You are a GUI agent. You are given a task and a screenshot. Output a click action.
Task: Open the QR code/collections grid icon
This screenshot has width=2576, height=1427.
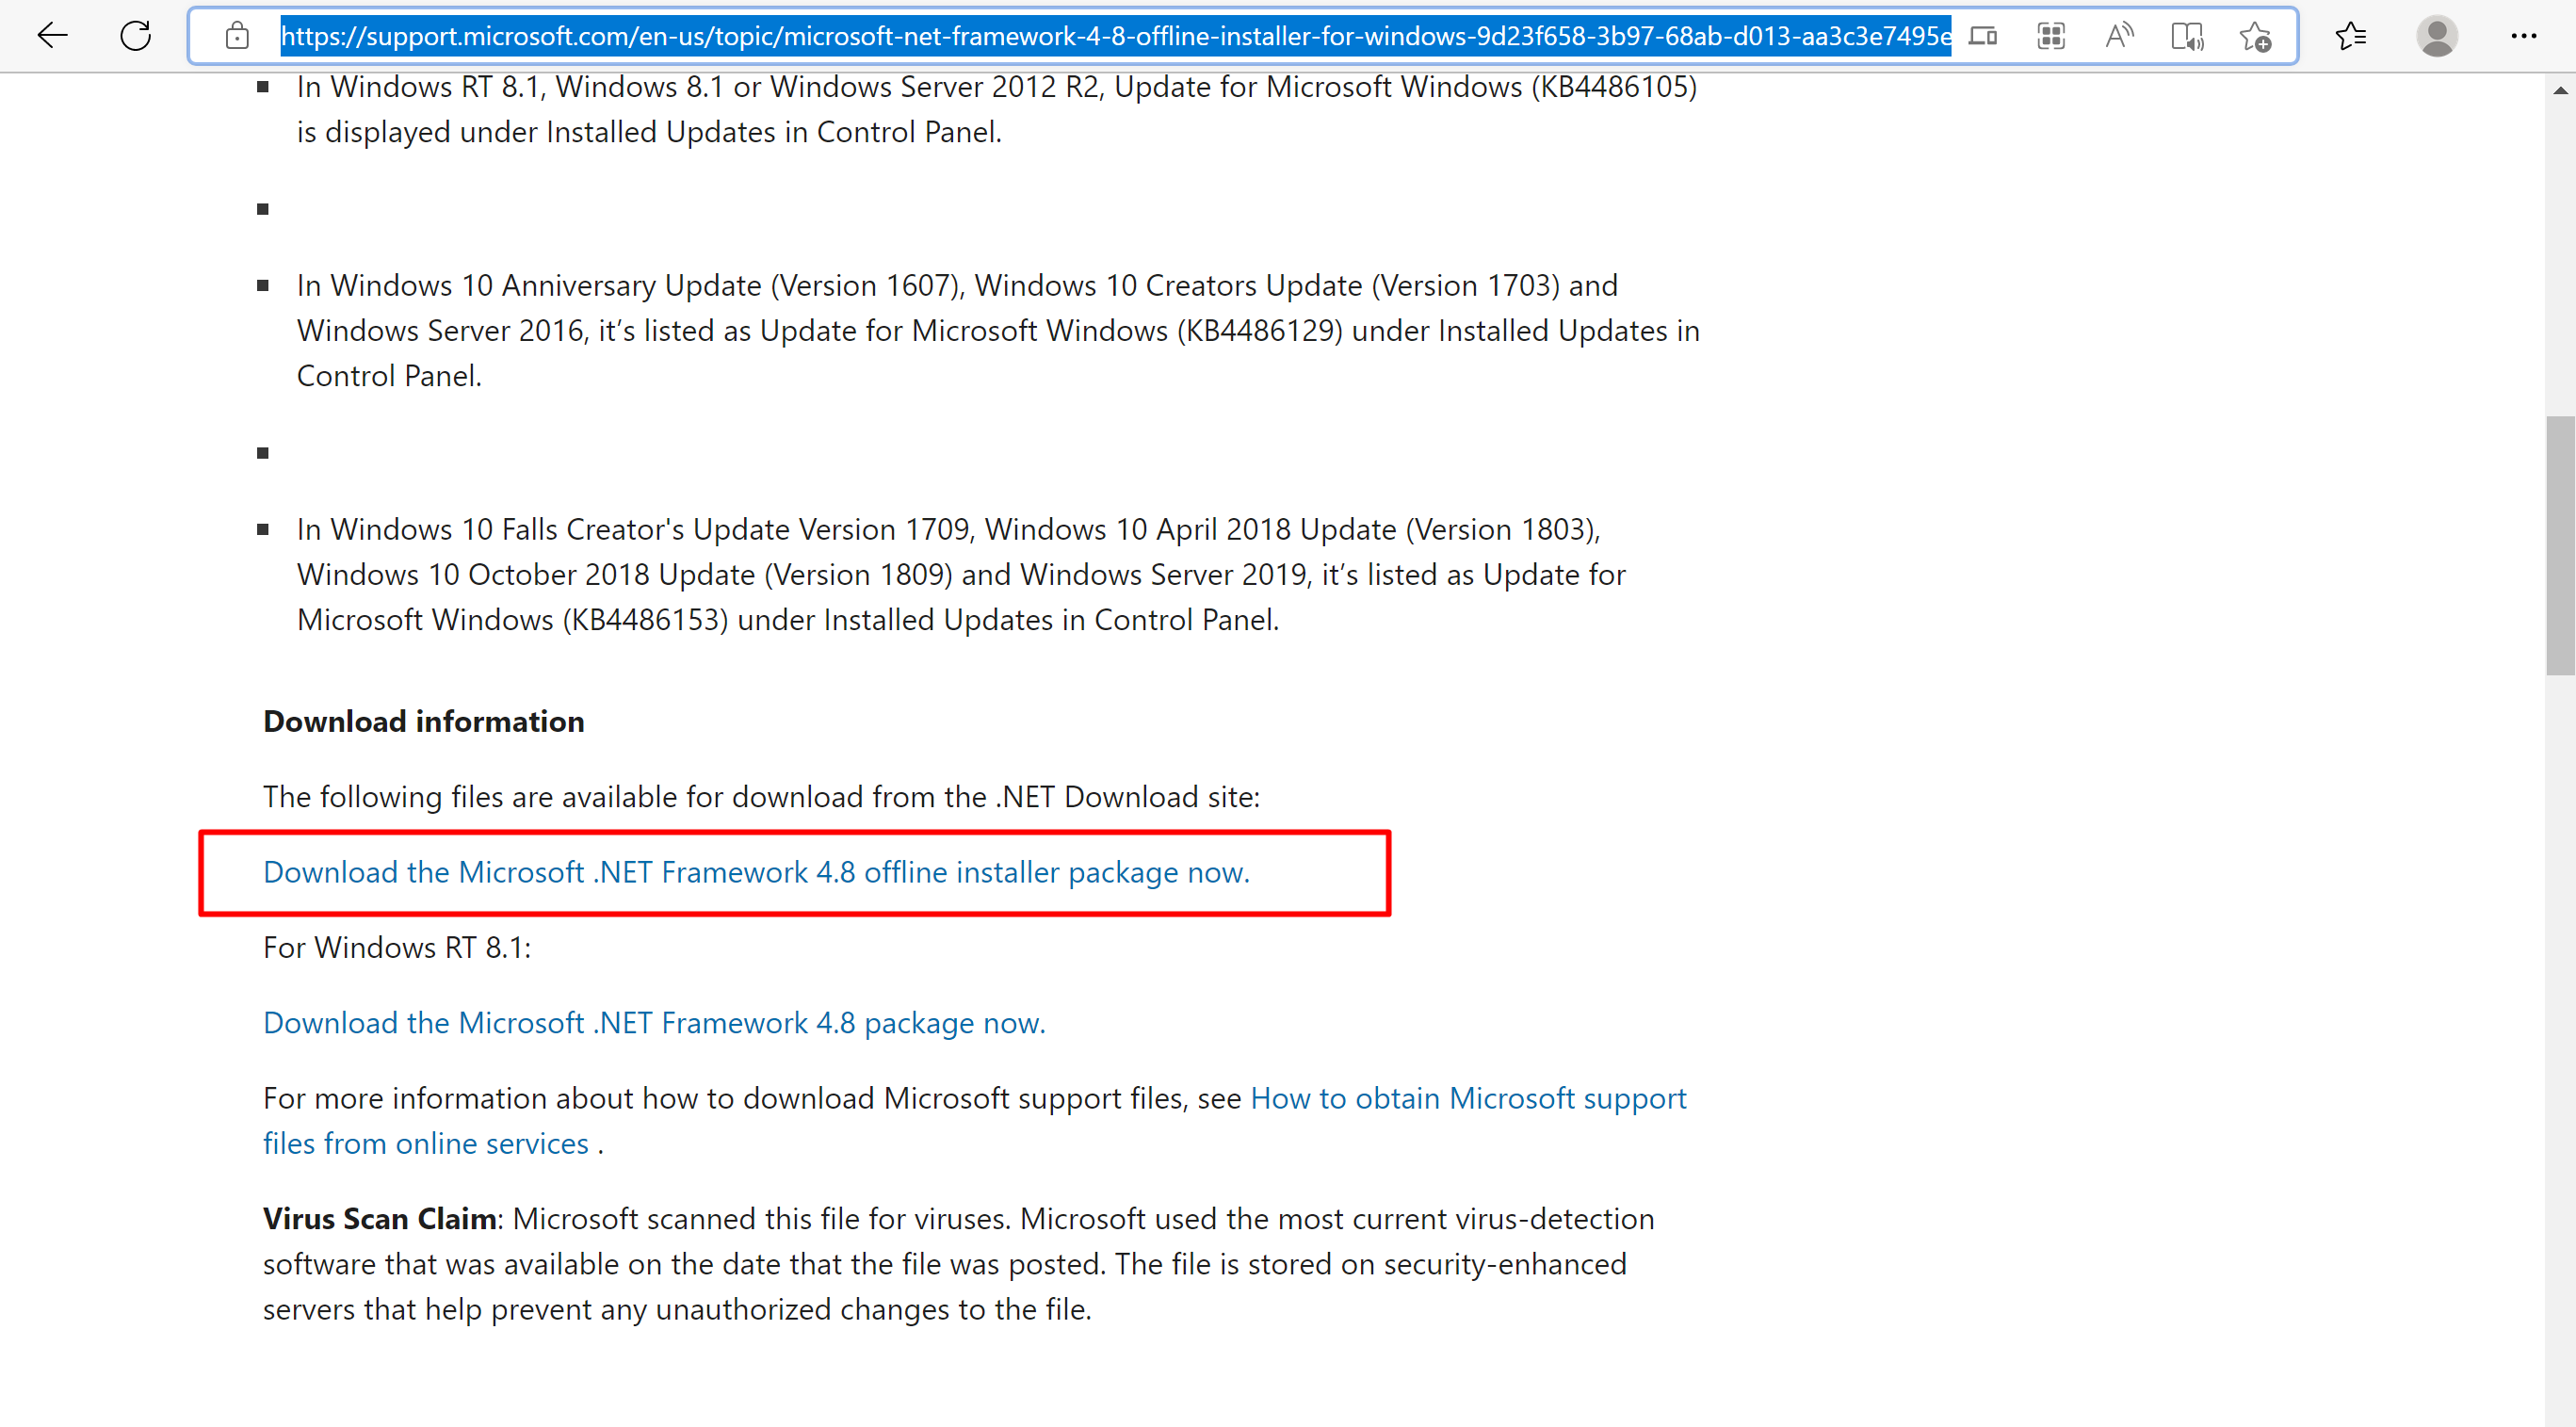click(x=2051, y=36)
